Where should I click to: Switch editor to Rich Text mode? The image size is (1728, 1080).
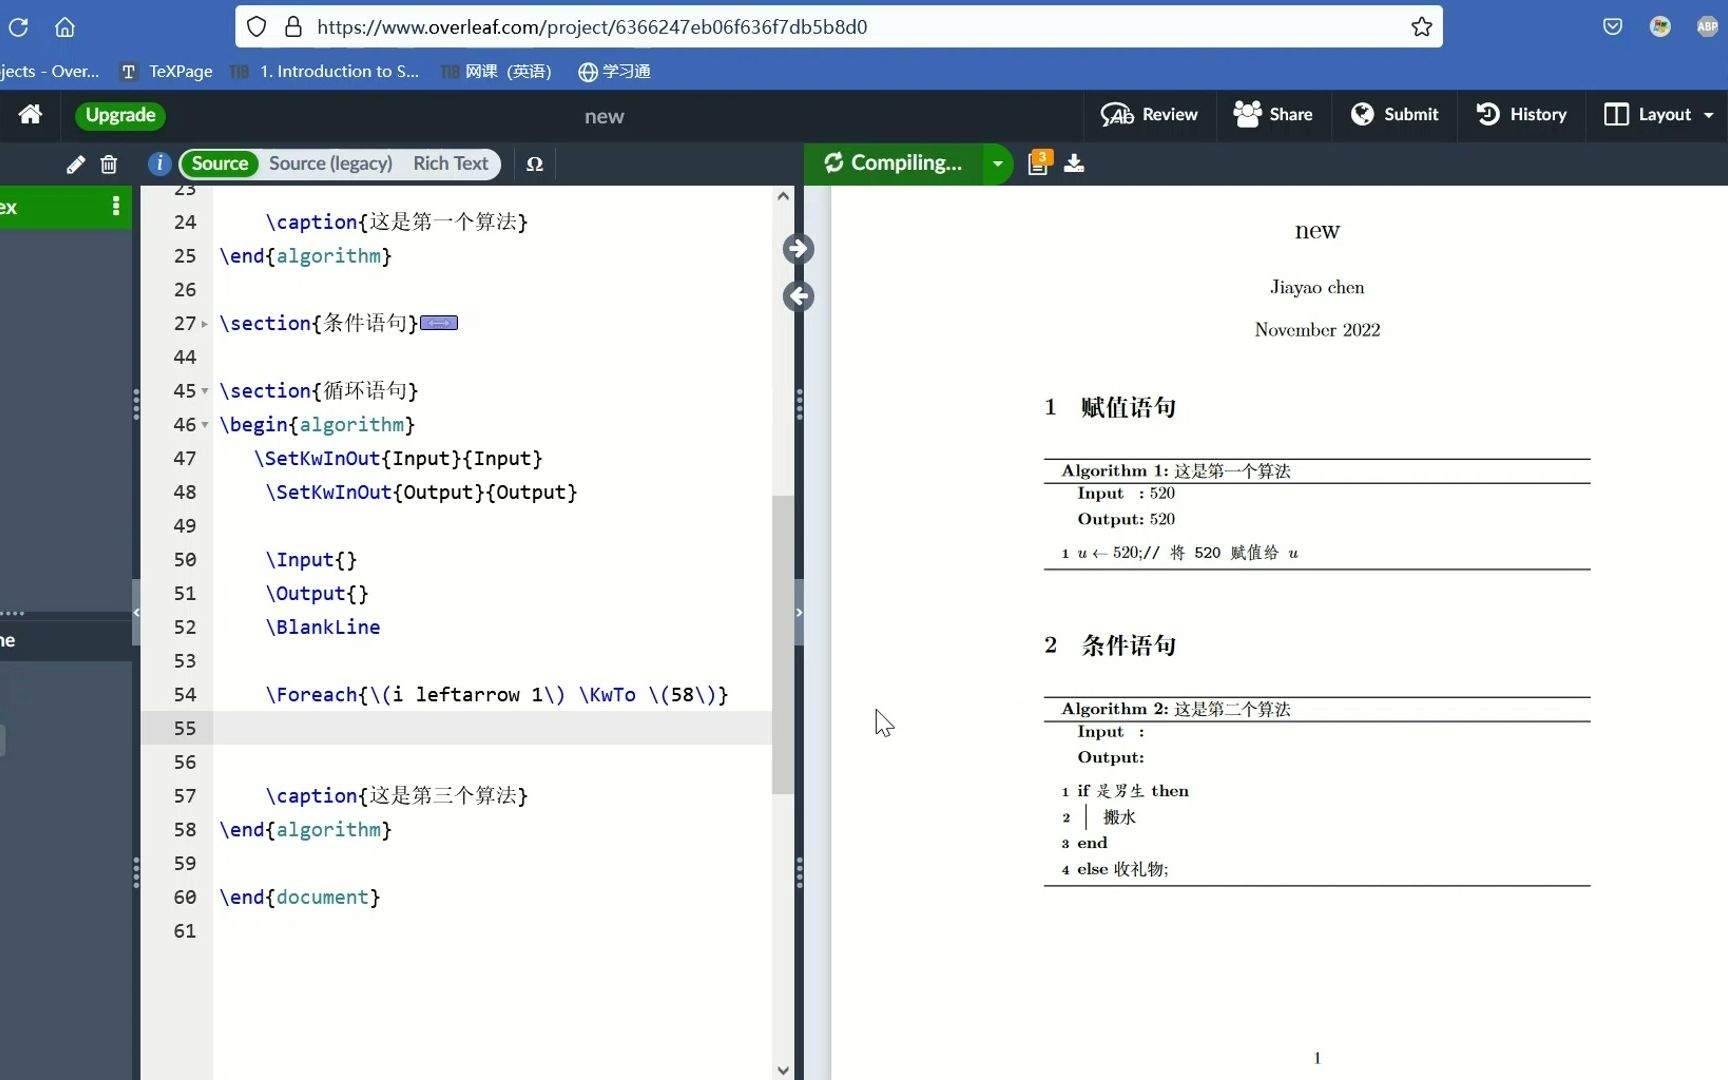point(450,163)
